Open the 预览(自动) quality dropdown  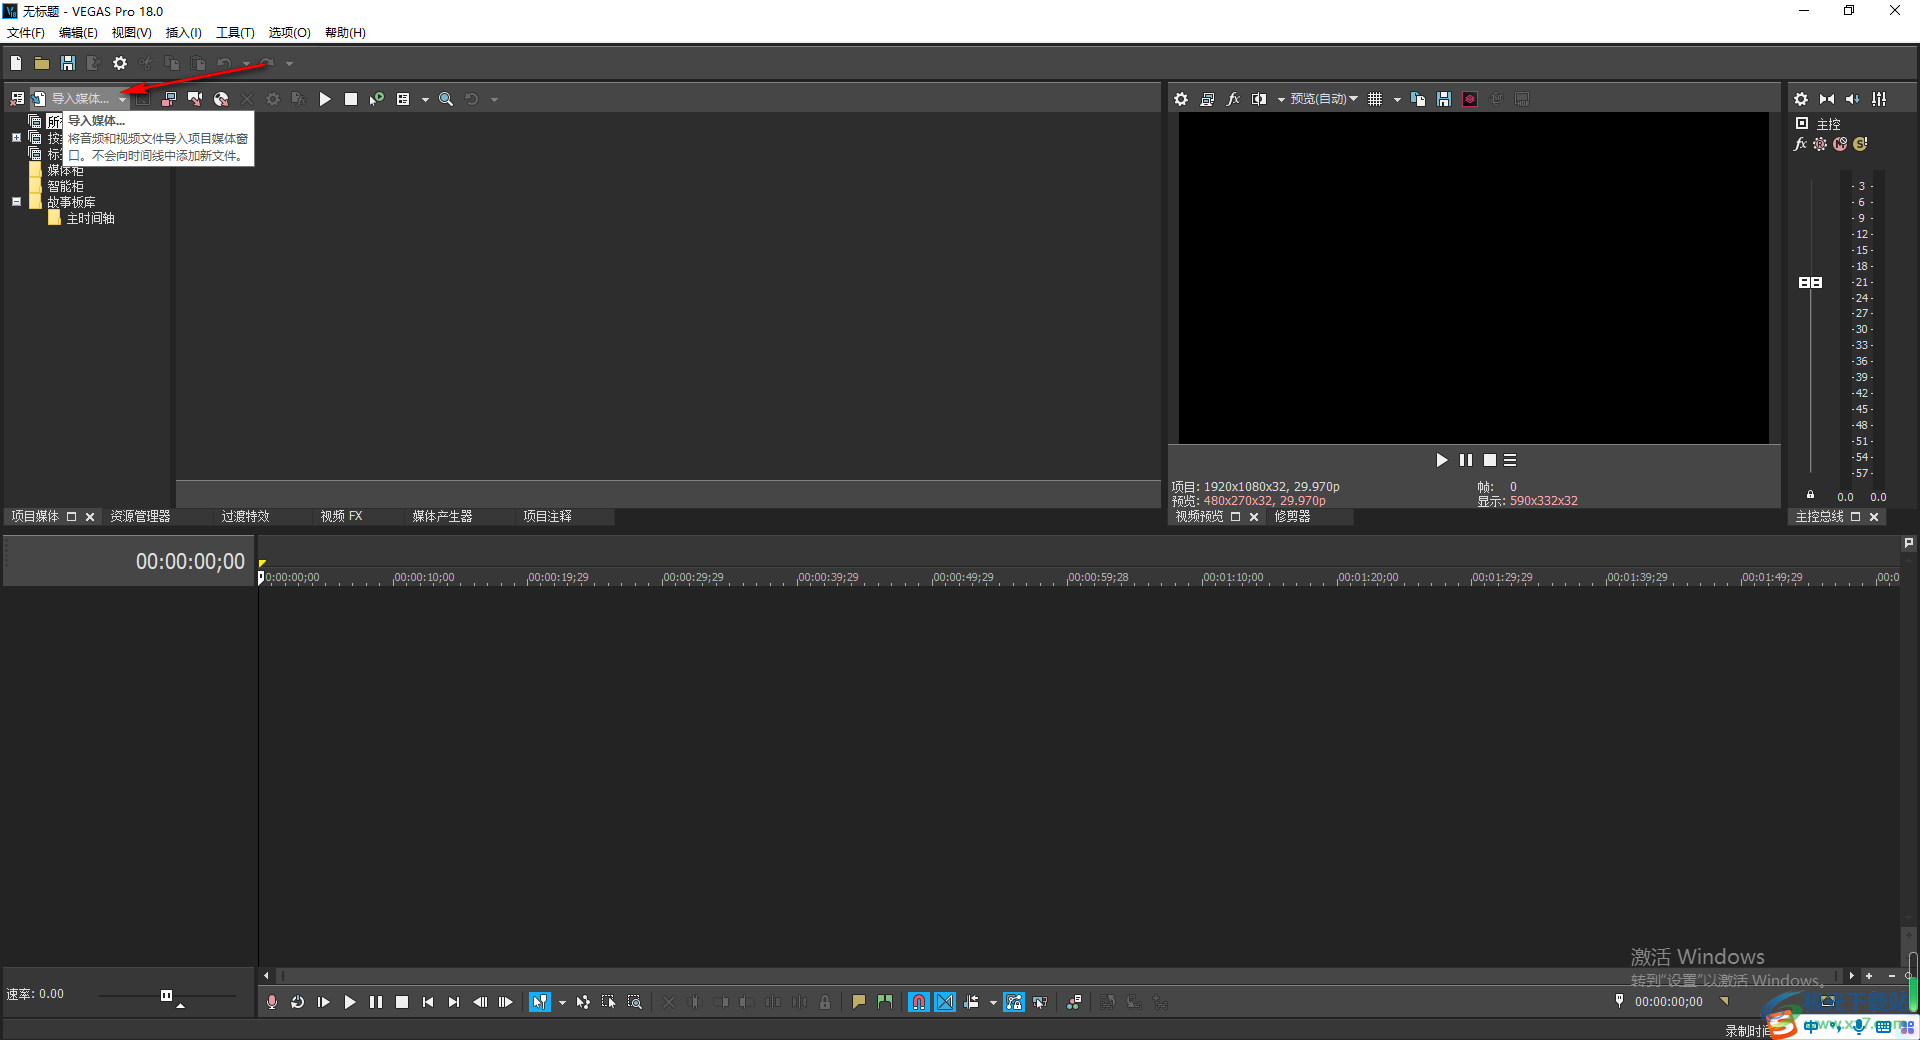click(x=1323, y=99)
